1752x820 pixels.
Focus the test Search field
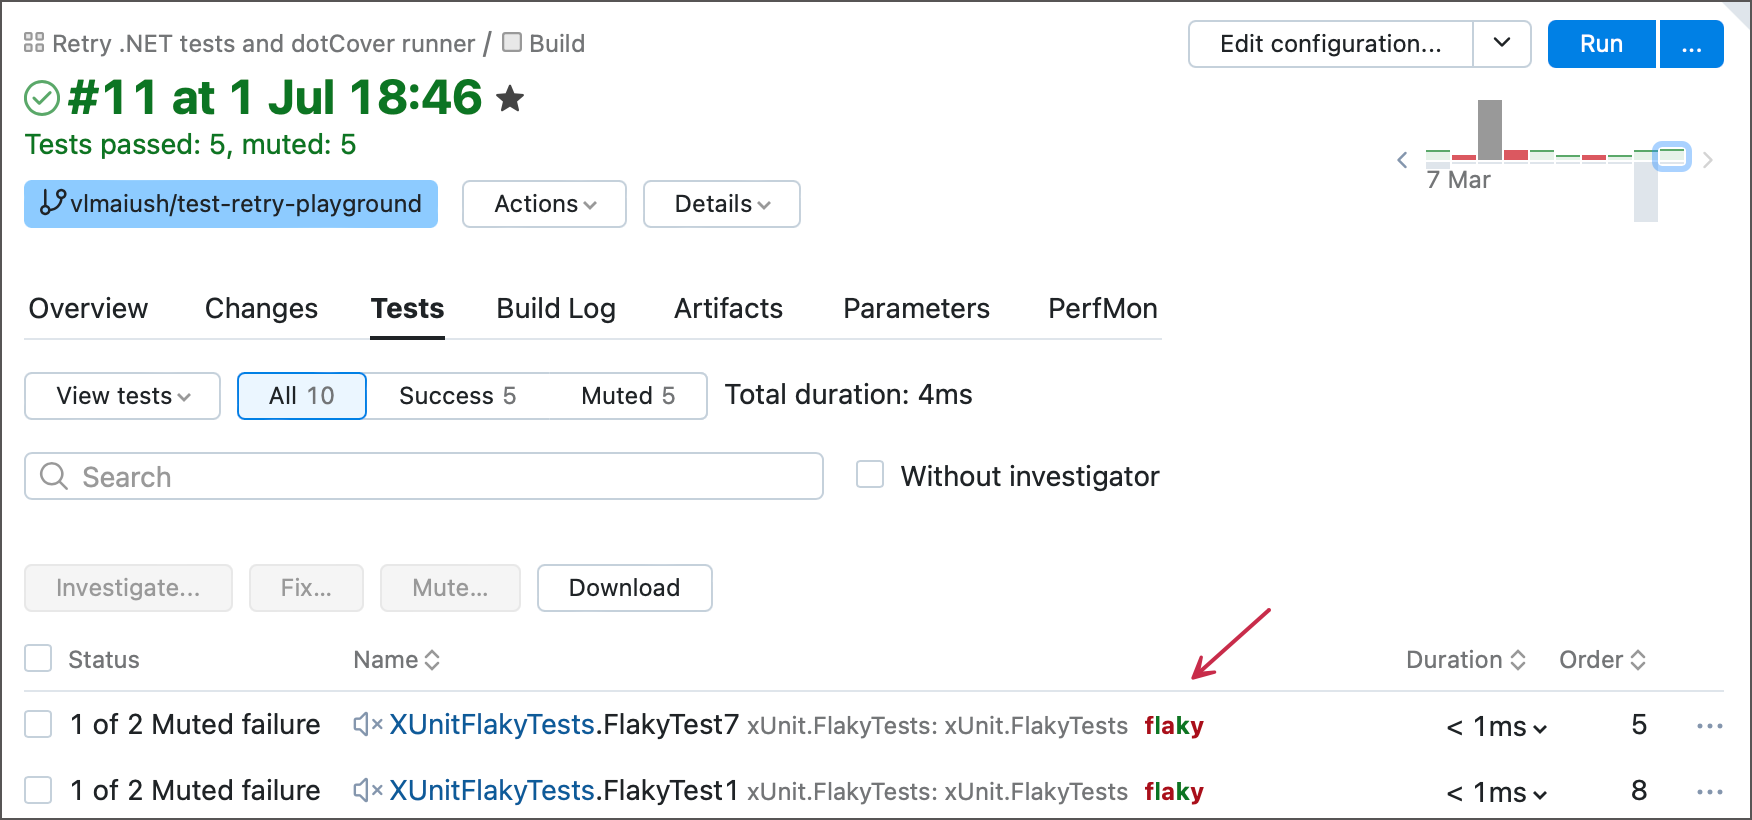(424, 477)
